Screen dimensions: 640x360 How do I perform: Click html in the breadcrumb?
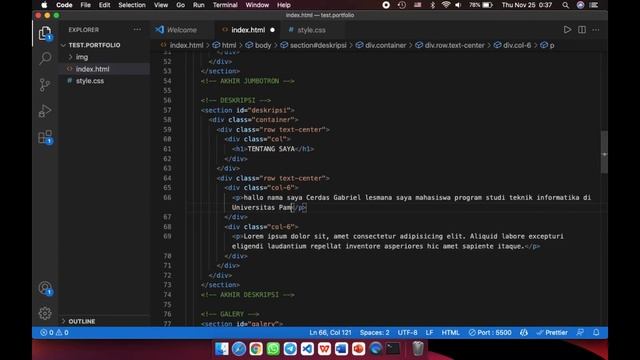[x=229, y=45]
